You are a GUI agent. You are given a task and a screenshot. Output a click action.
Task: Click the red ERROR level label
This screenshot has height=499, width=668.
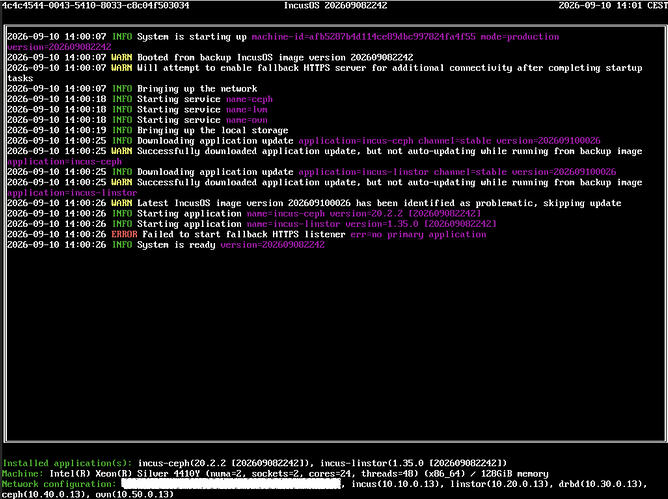[124, 235]
